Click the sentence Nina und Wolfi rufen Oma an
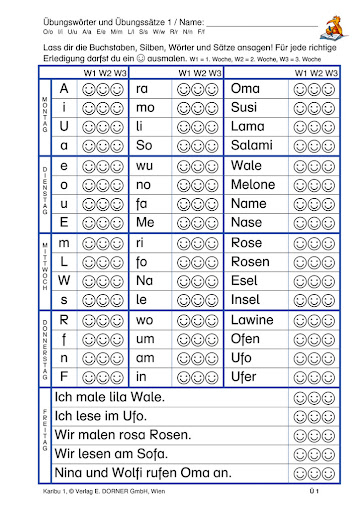The width and height of the screenshot is (362, 512). pos(143,473)
